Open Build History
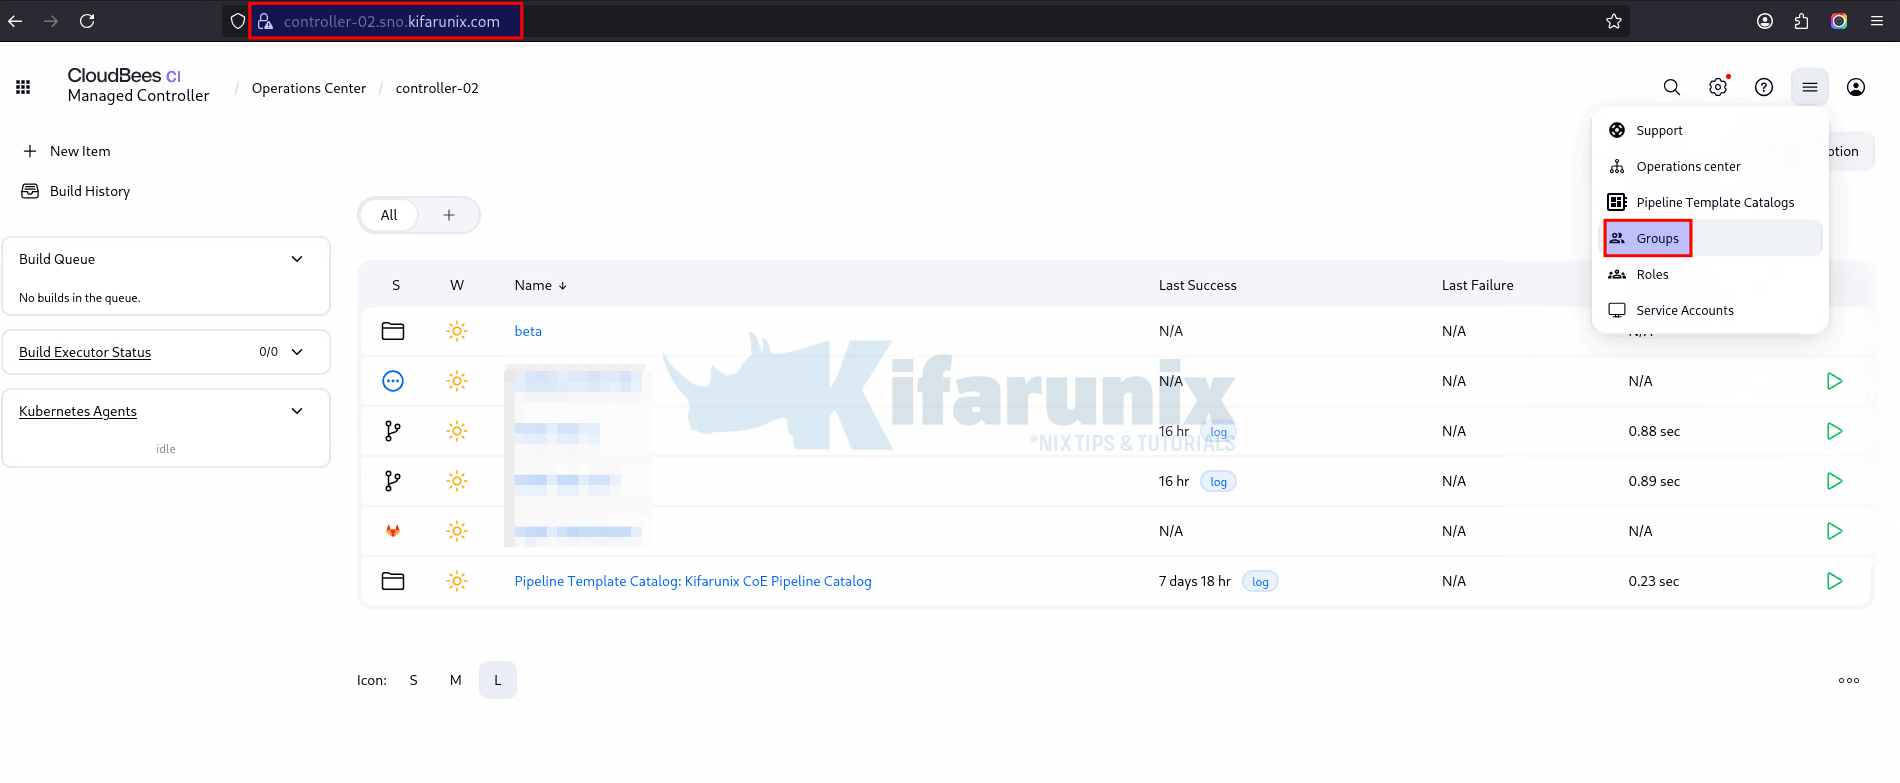Screen dimensions: 1900x783 pos(76,191)
